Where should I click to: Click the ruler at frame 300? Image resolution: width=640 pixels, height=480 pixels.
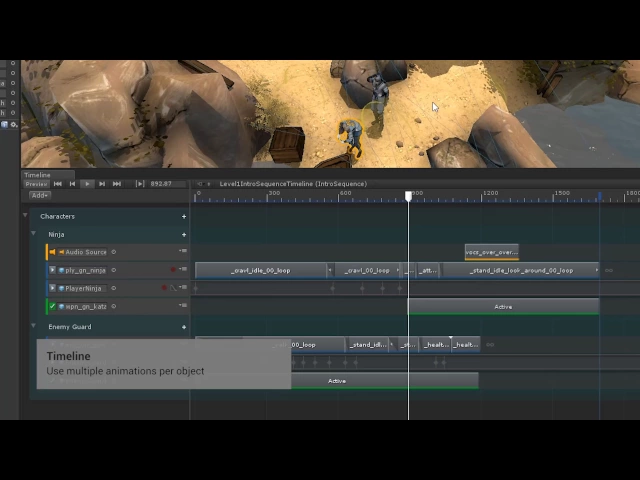267,196
